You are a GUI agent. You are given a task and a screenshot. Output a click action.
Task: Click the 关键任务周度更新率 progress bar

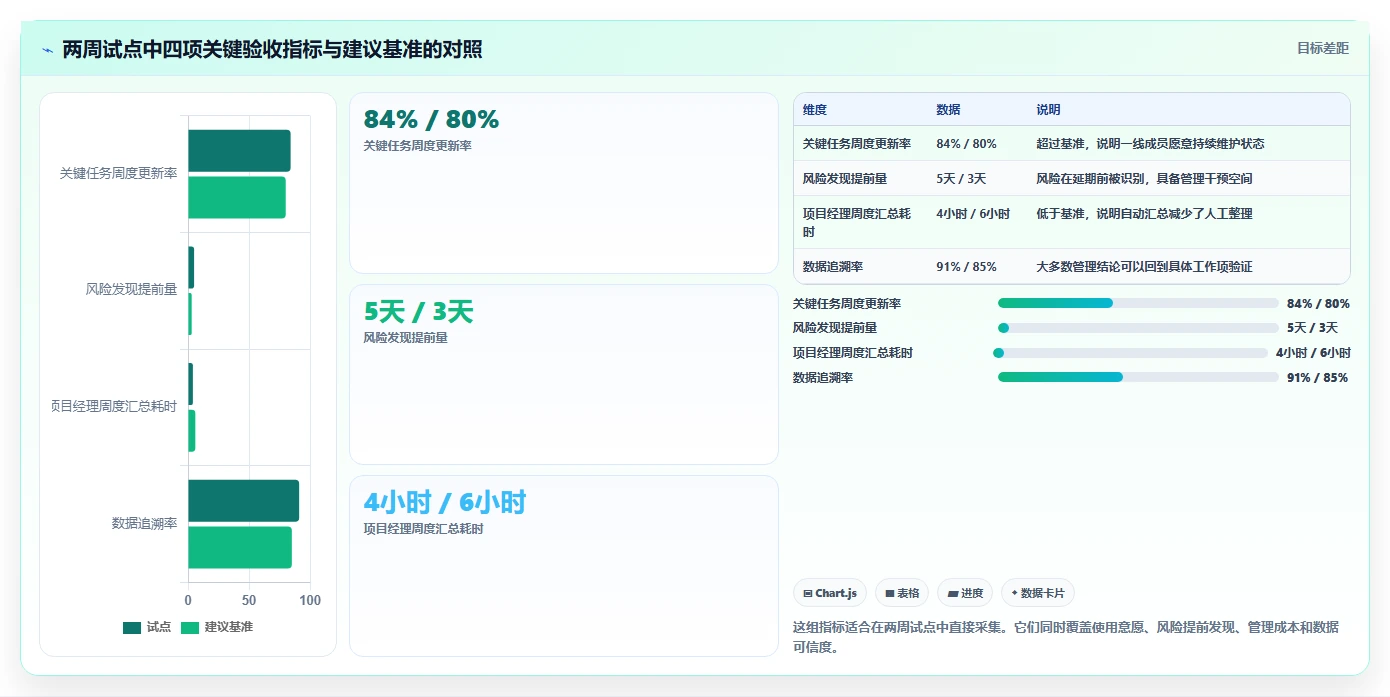1138,303
